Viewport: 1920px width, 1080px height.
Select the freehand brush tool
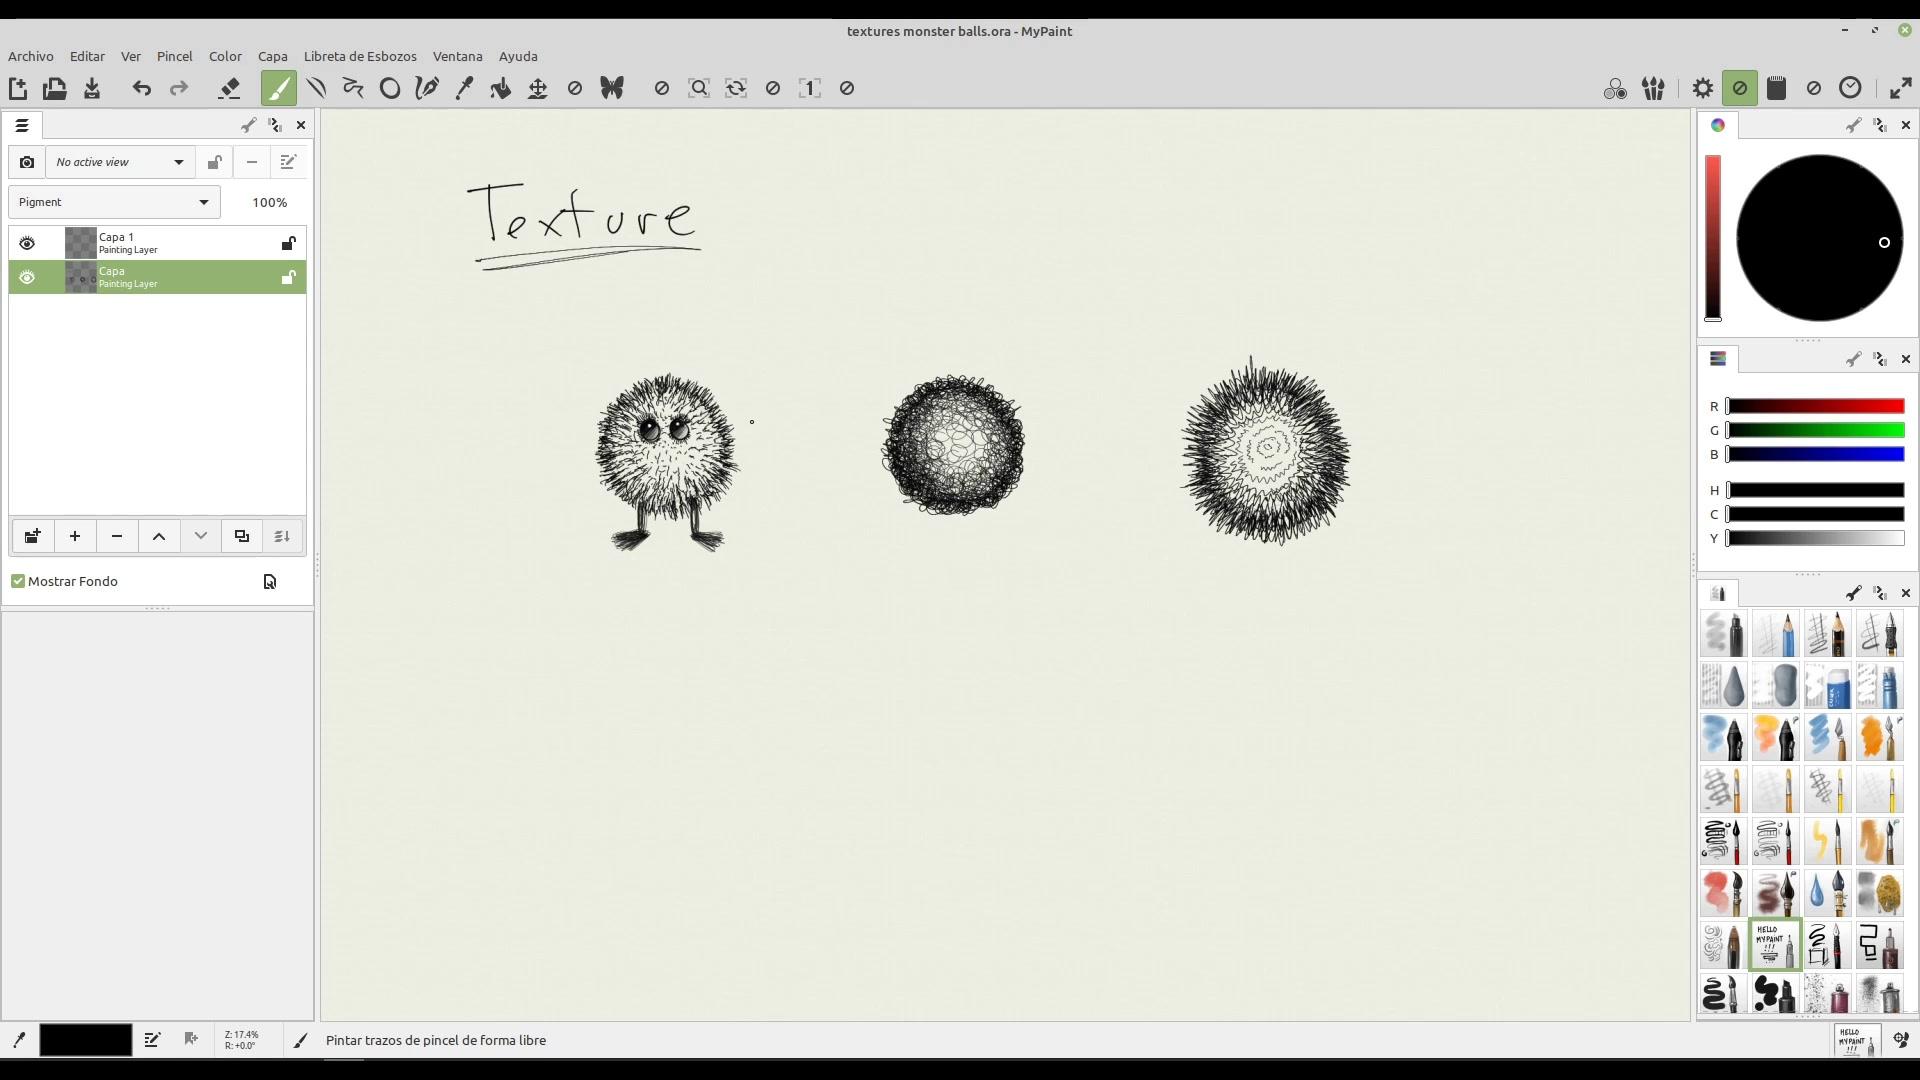[x=279, y=88]
